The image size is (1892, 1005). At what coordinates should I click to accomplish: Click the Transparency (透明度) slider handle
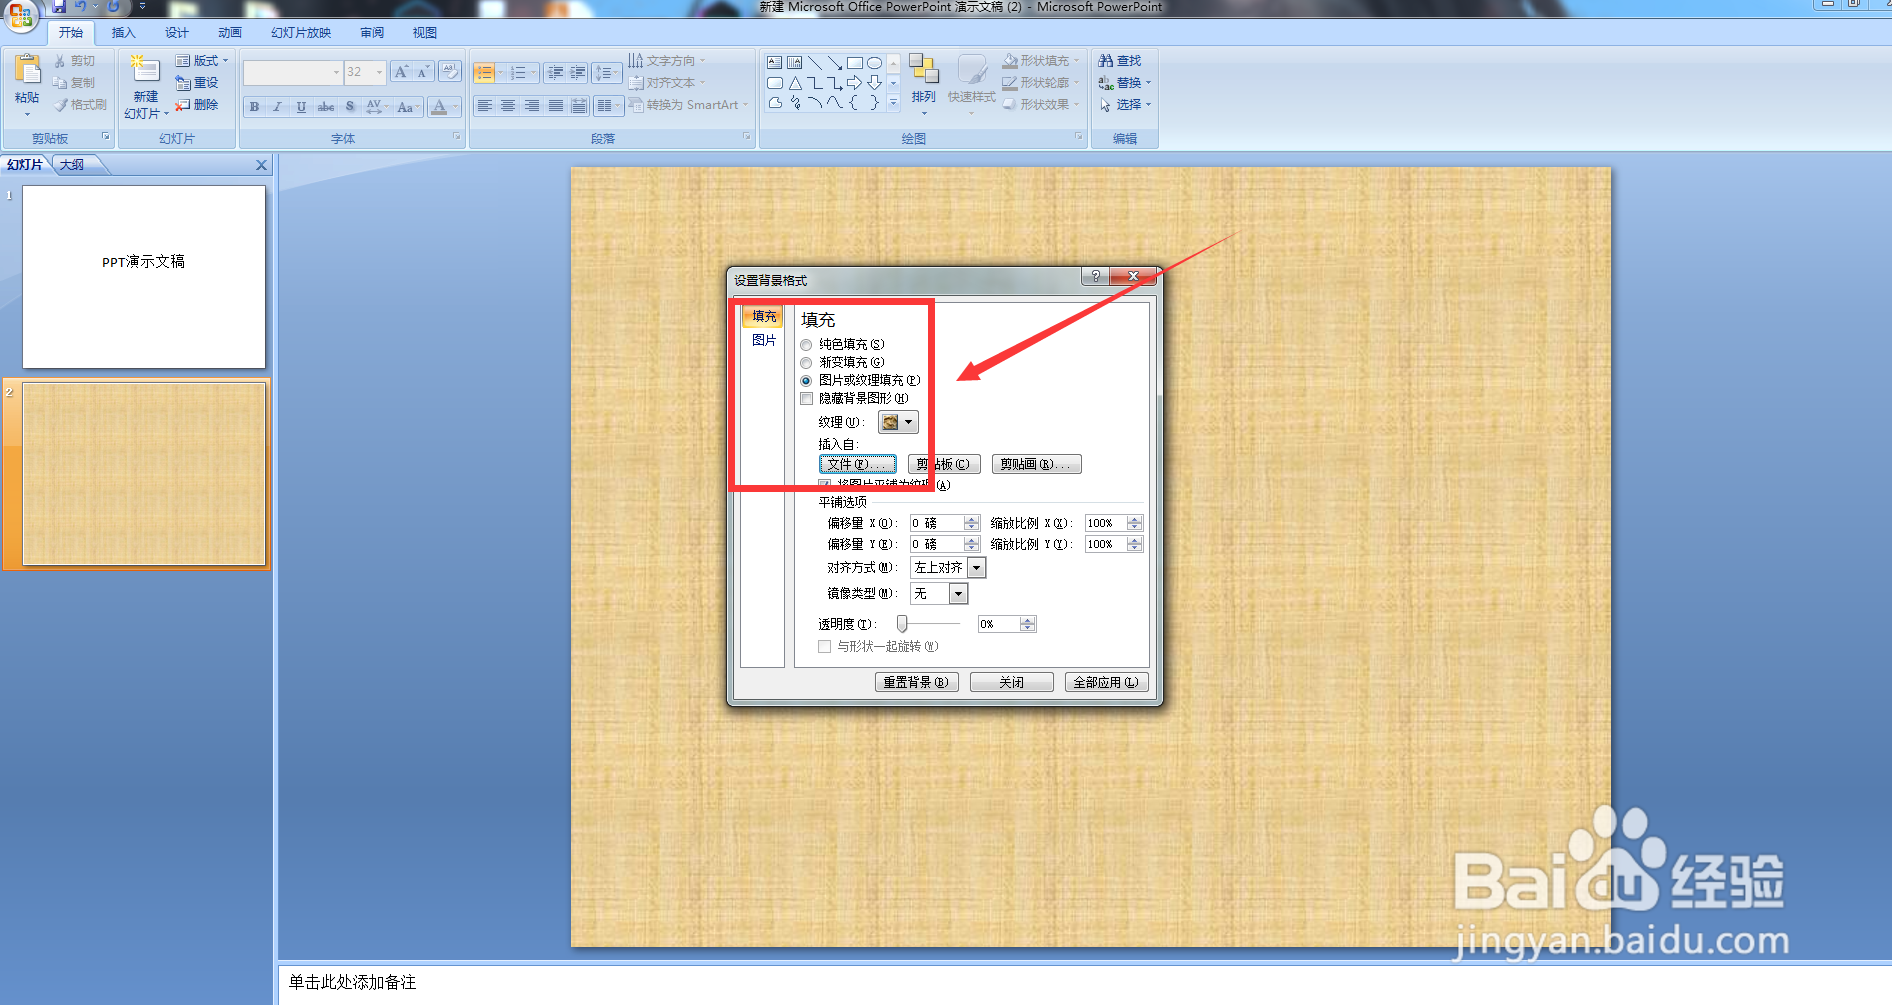902,624
